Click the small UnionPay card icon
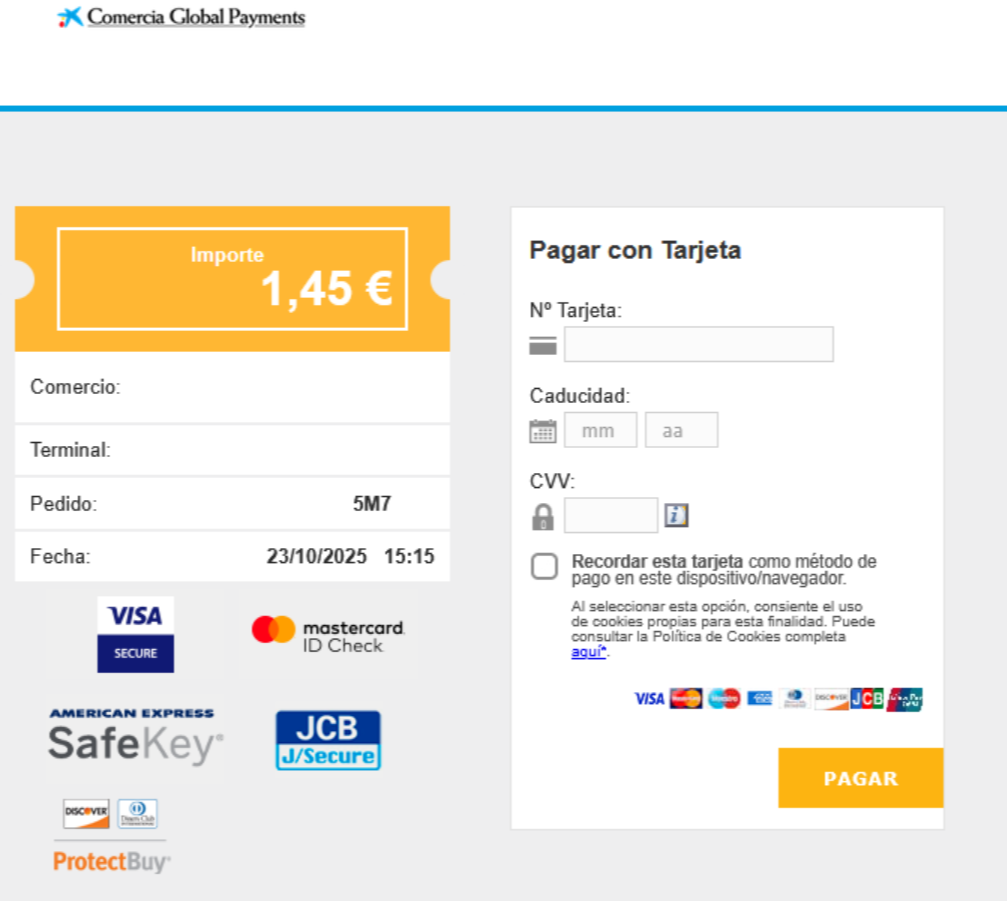The image size is (1007, 901). point(905,699)
